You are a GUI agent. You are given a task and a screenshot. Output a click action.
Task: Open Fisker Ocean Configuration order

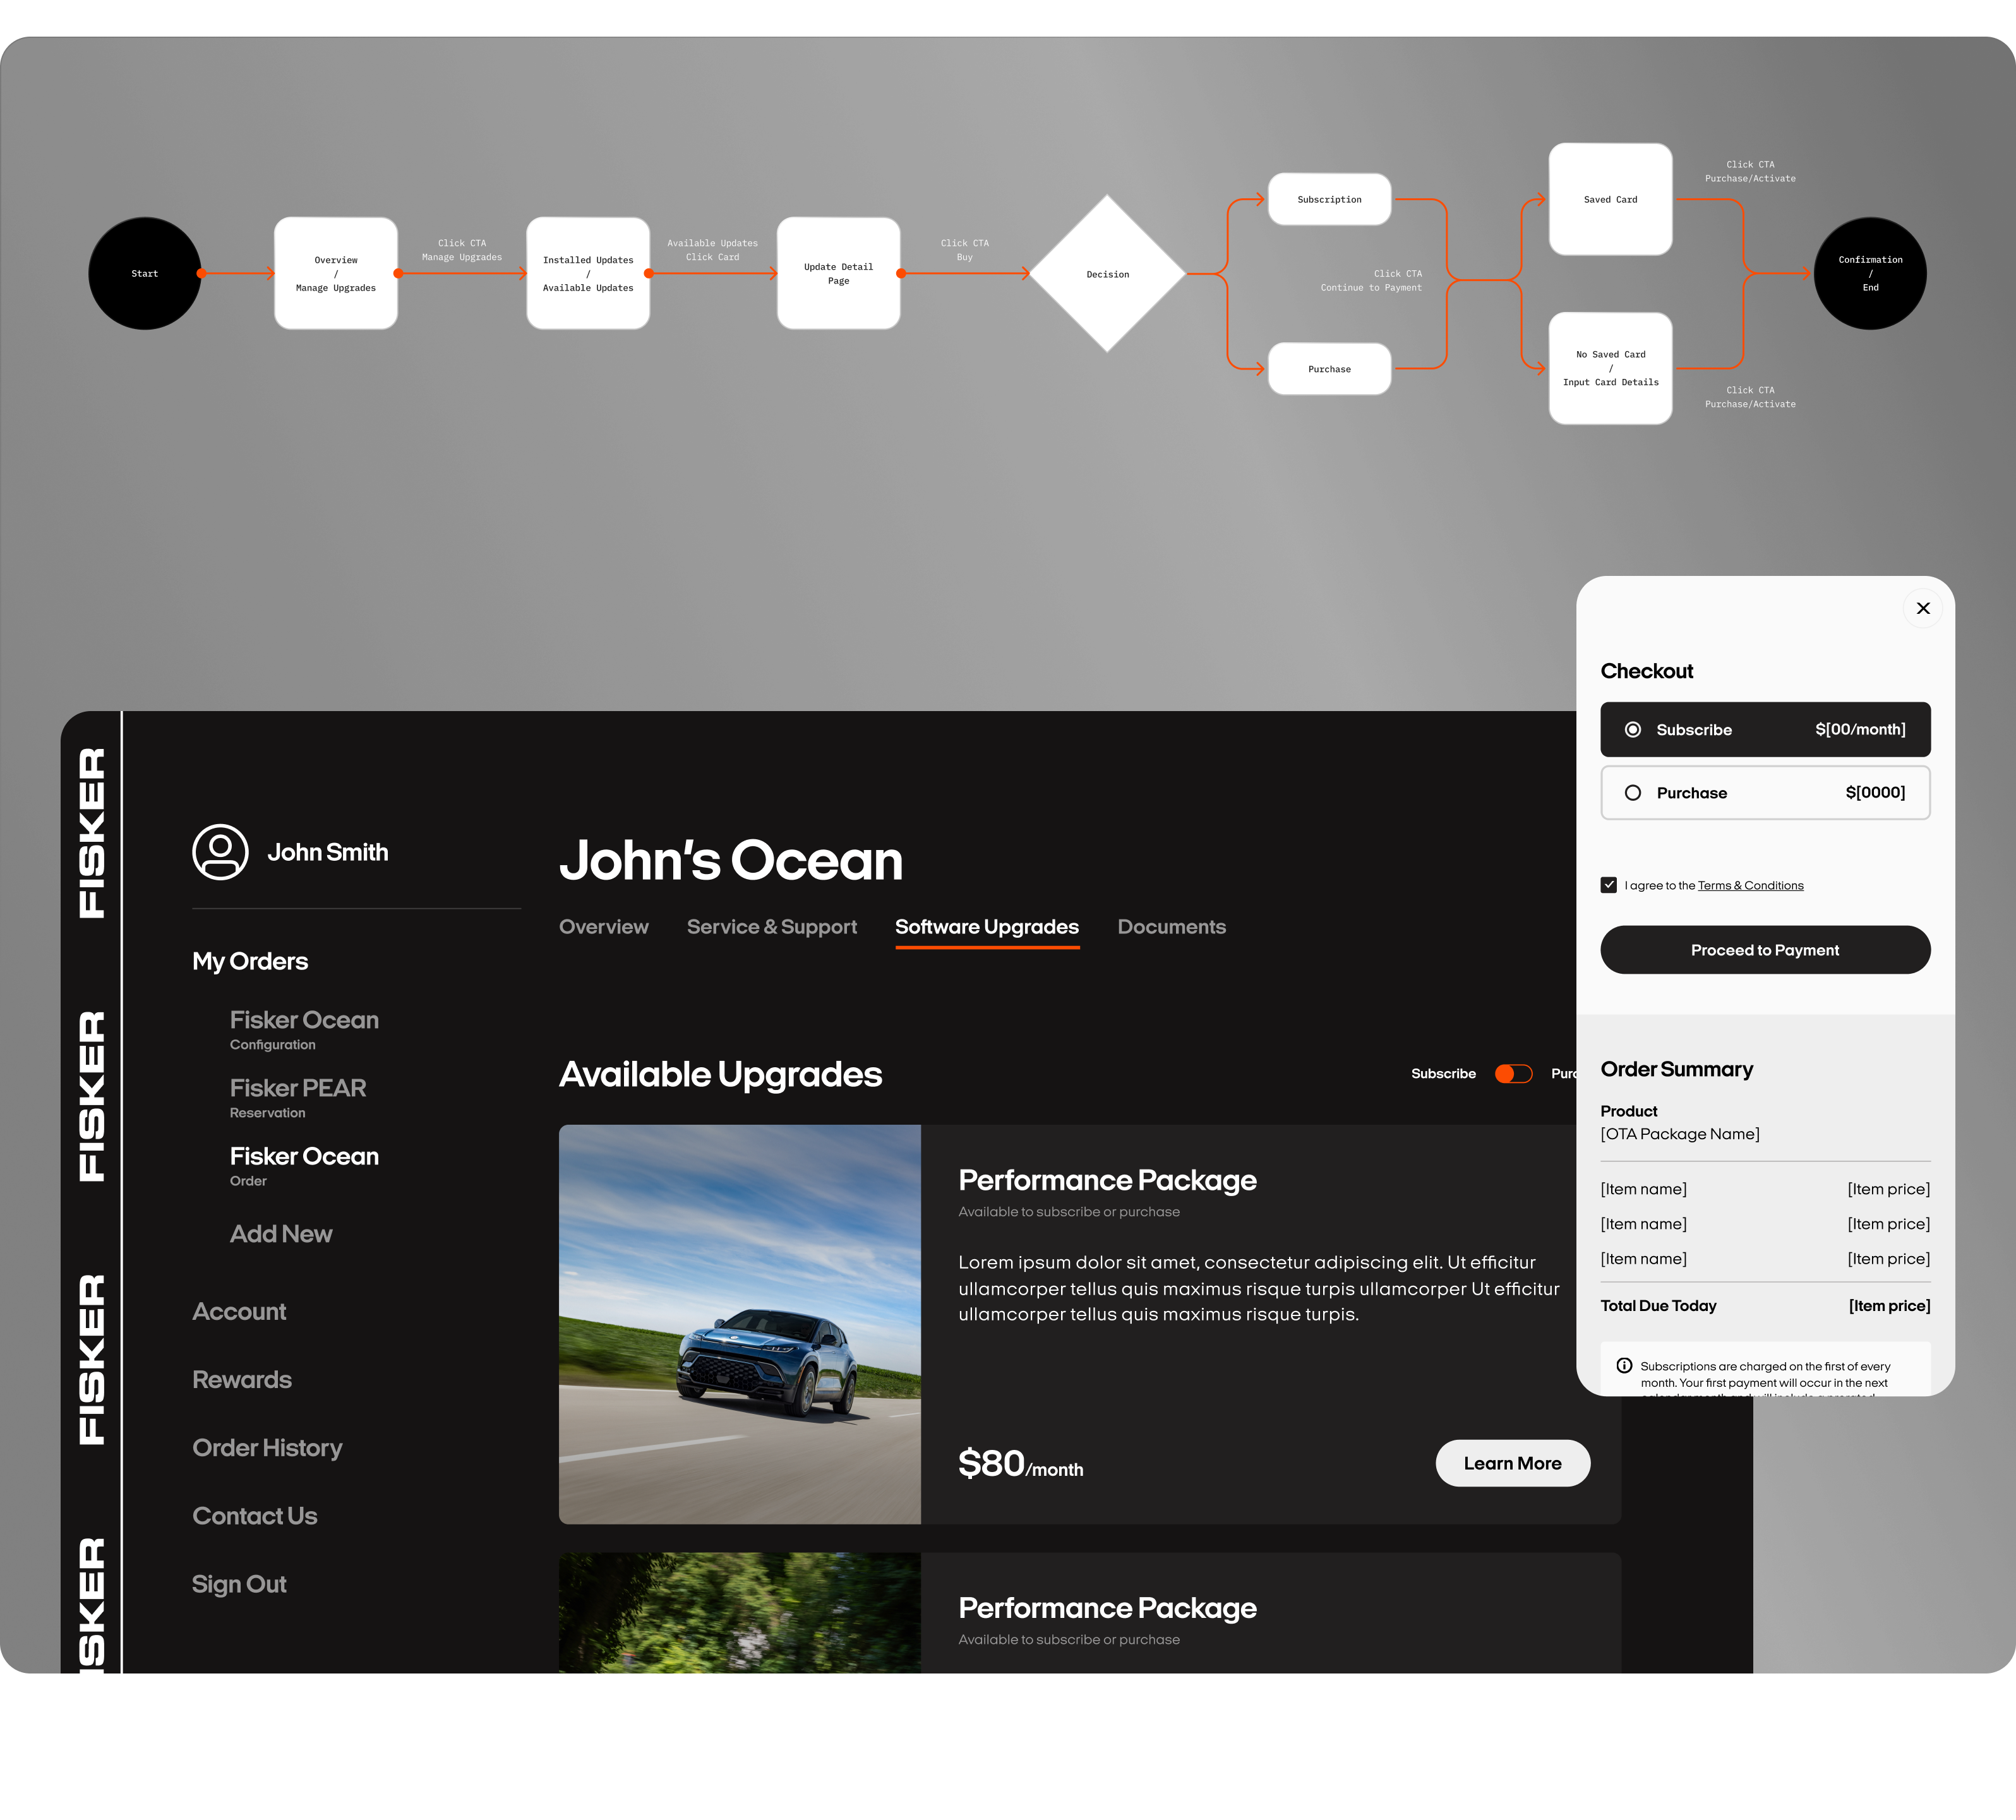[304, 1030]
